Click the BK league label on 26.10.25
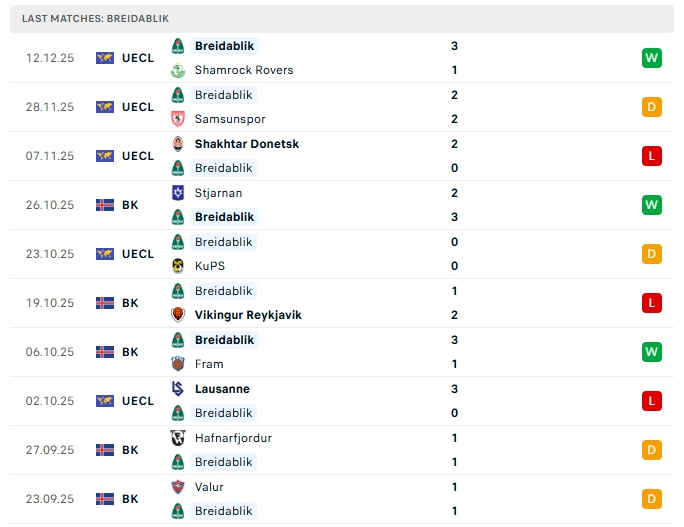Image resolution: width=684 pixels, height=527 pixels. coord(130,205)
